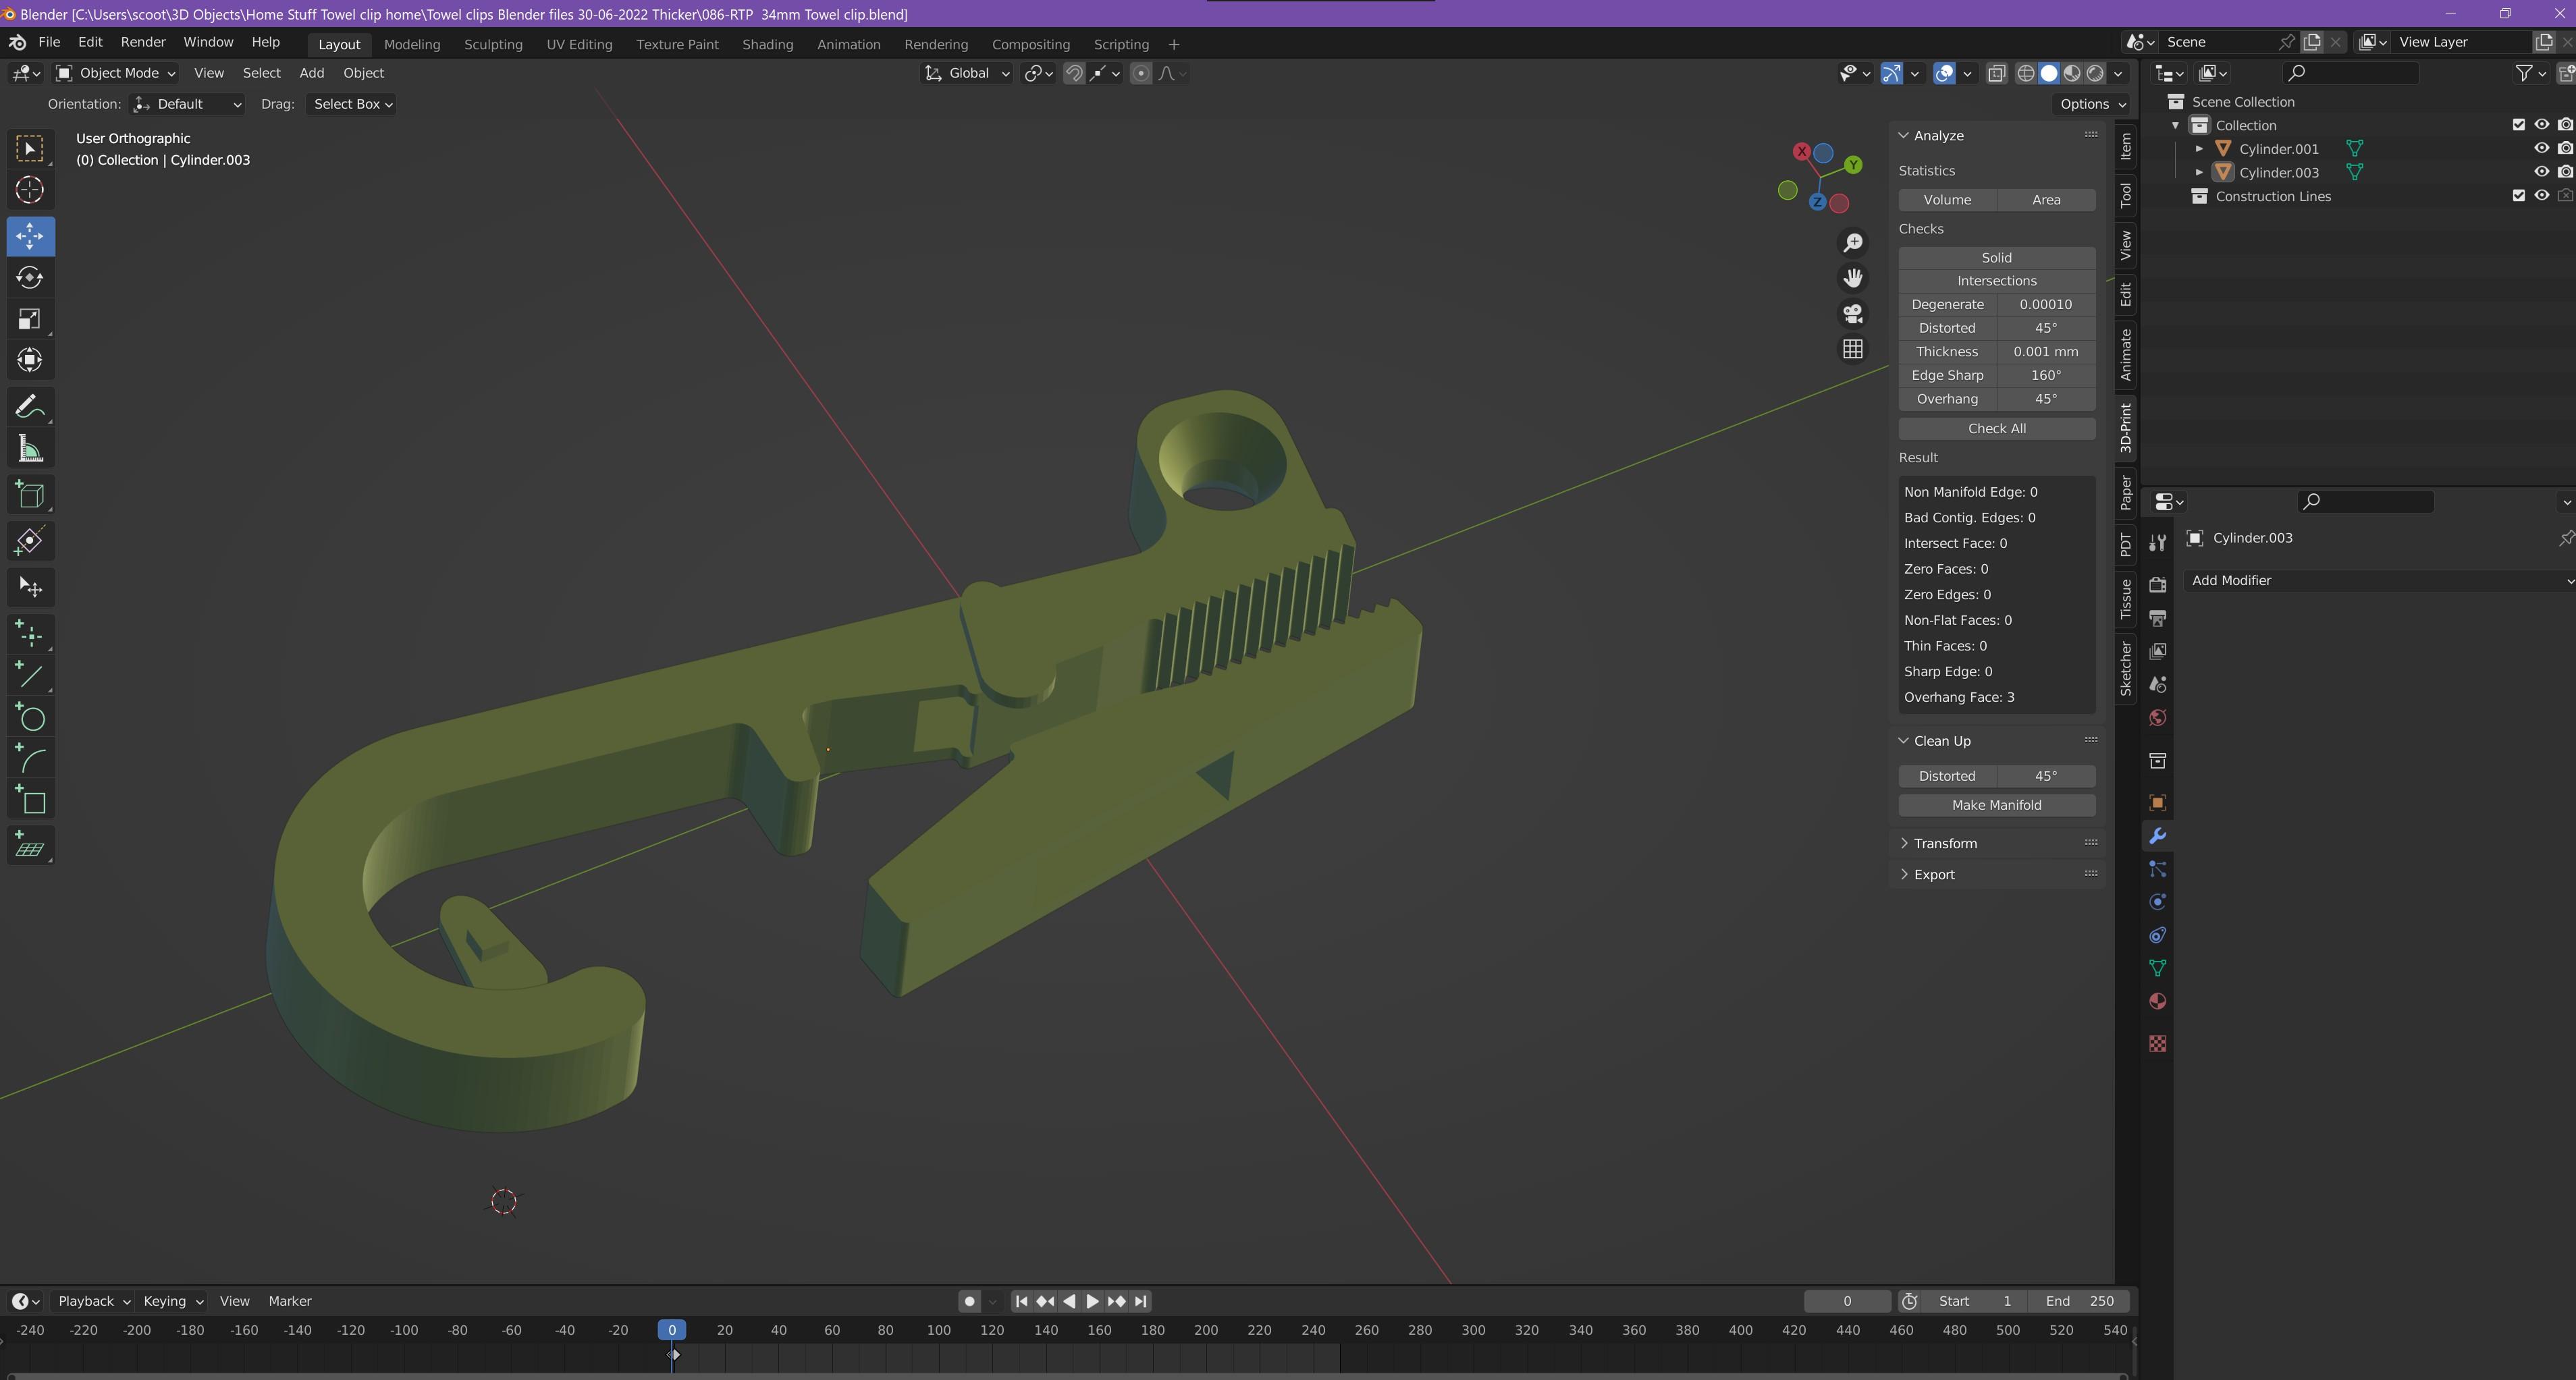
Task: Toggle proportional editing in header
Action: (x=1140, y=73)
